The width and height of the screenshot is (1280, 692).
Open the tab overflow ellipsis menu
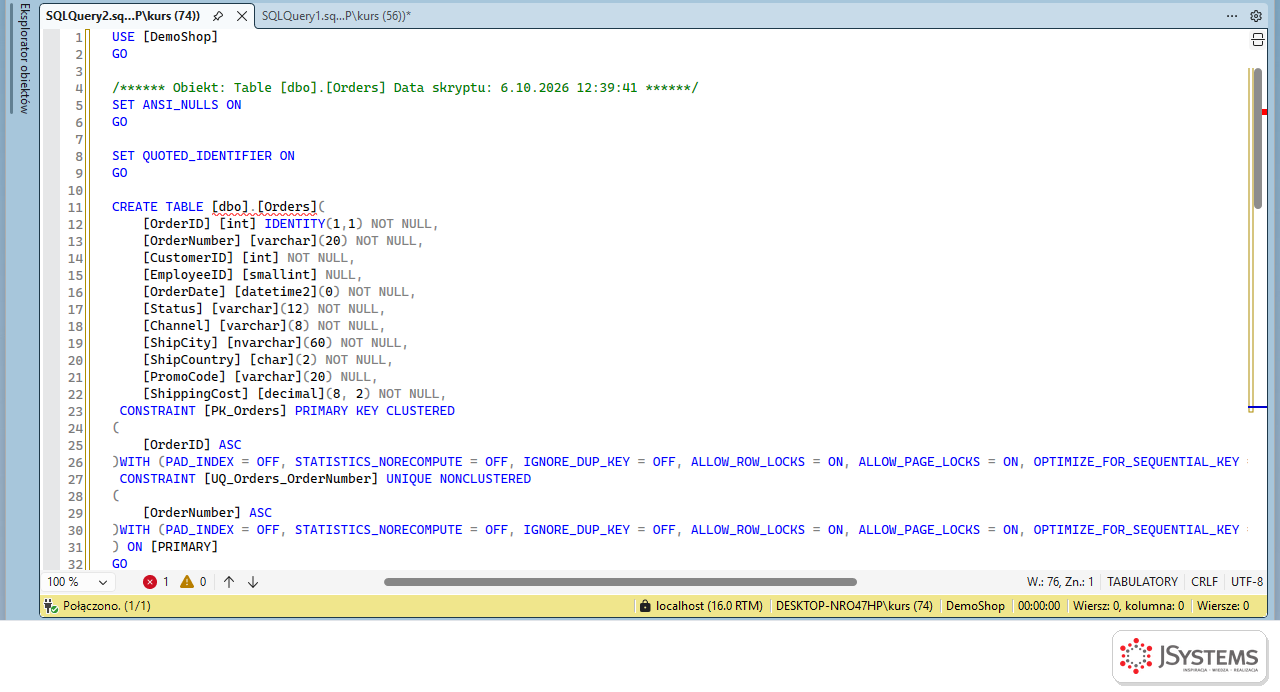(1232, 16)
